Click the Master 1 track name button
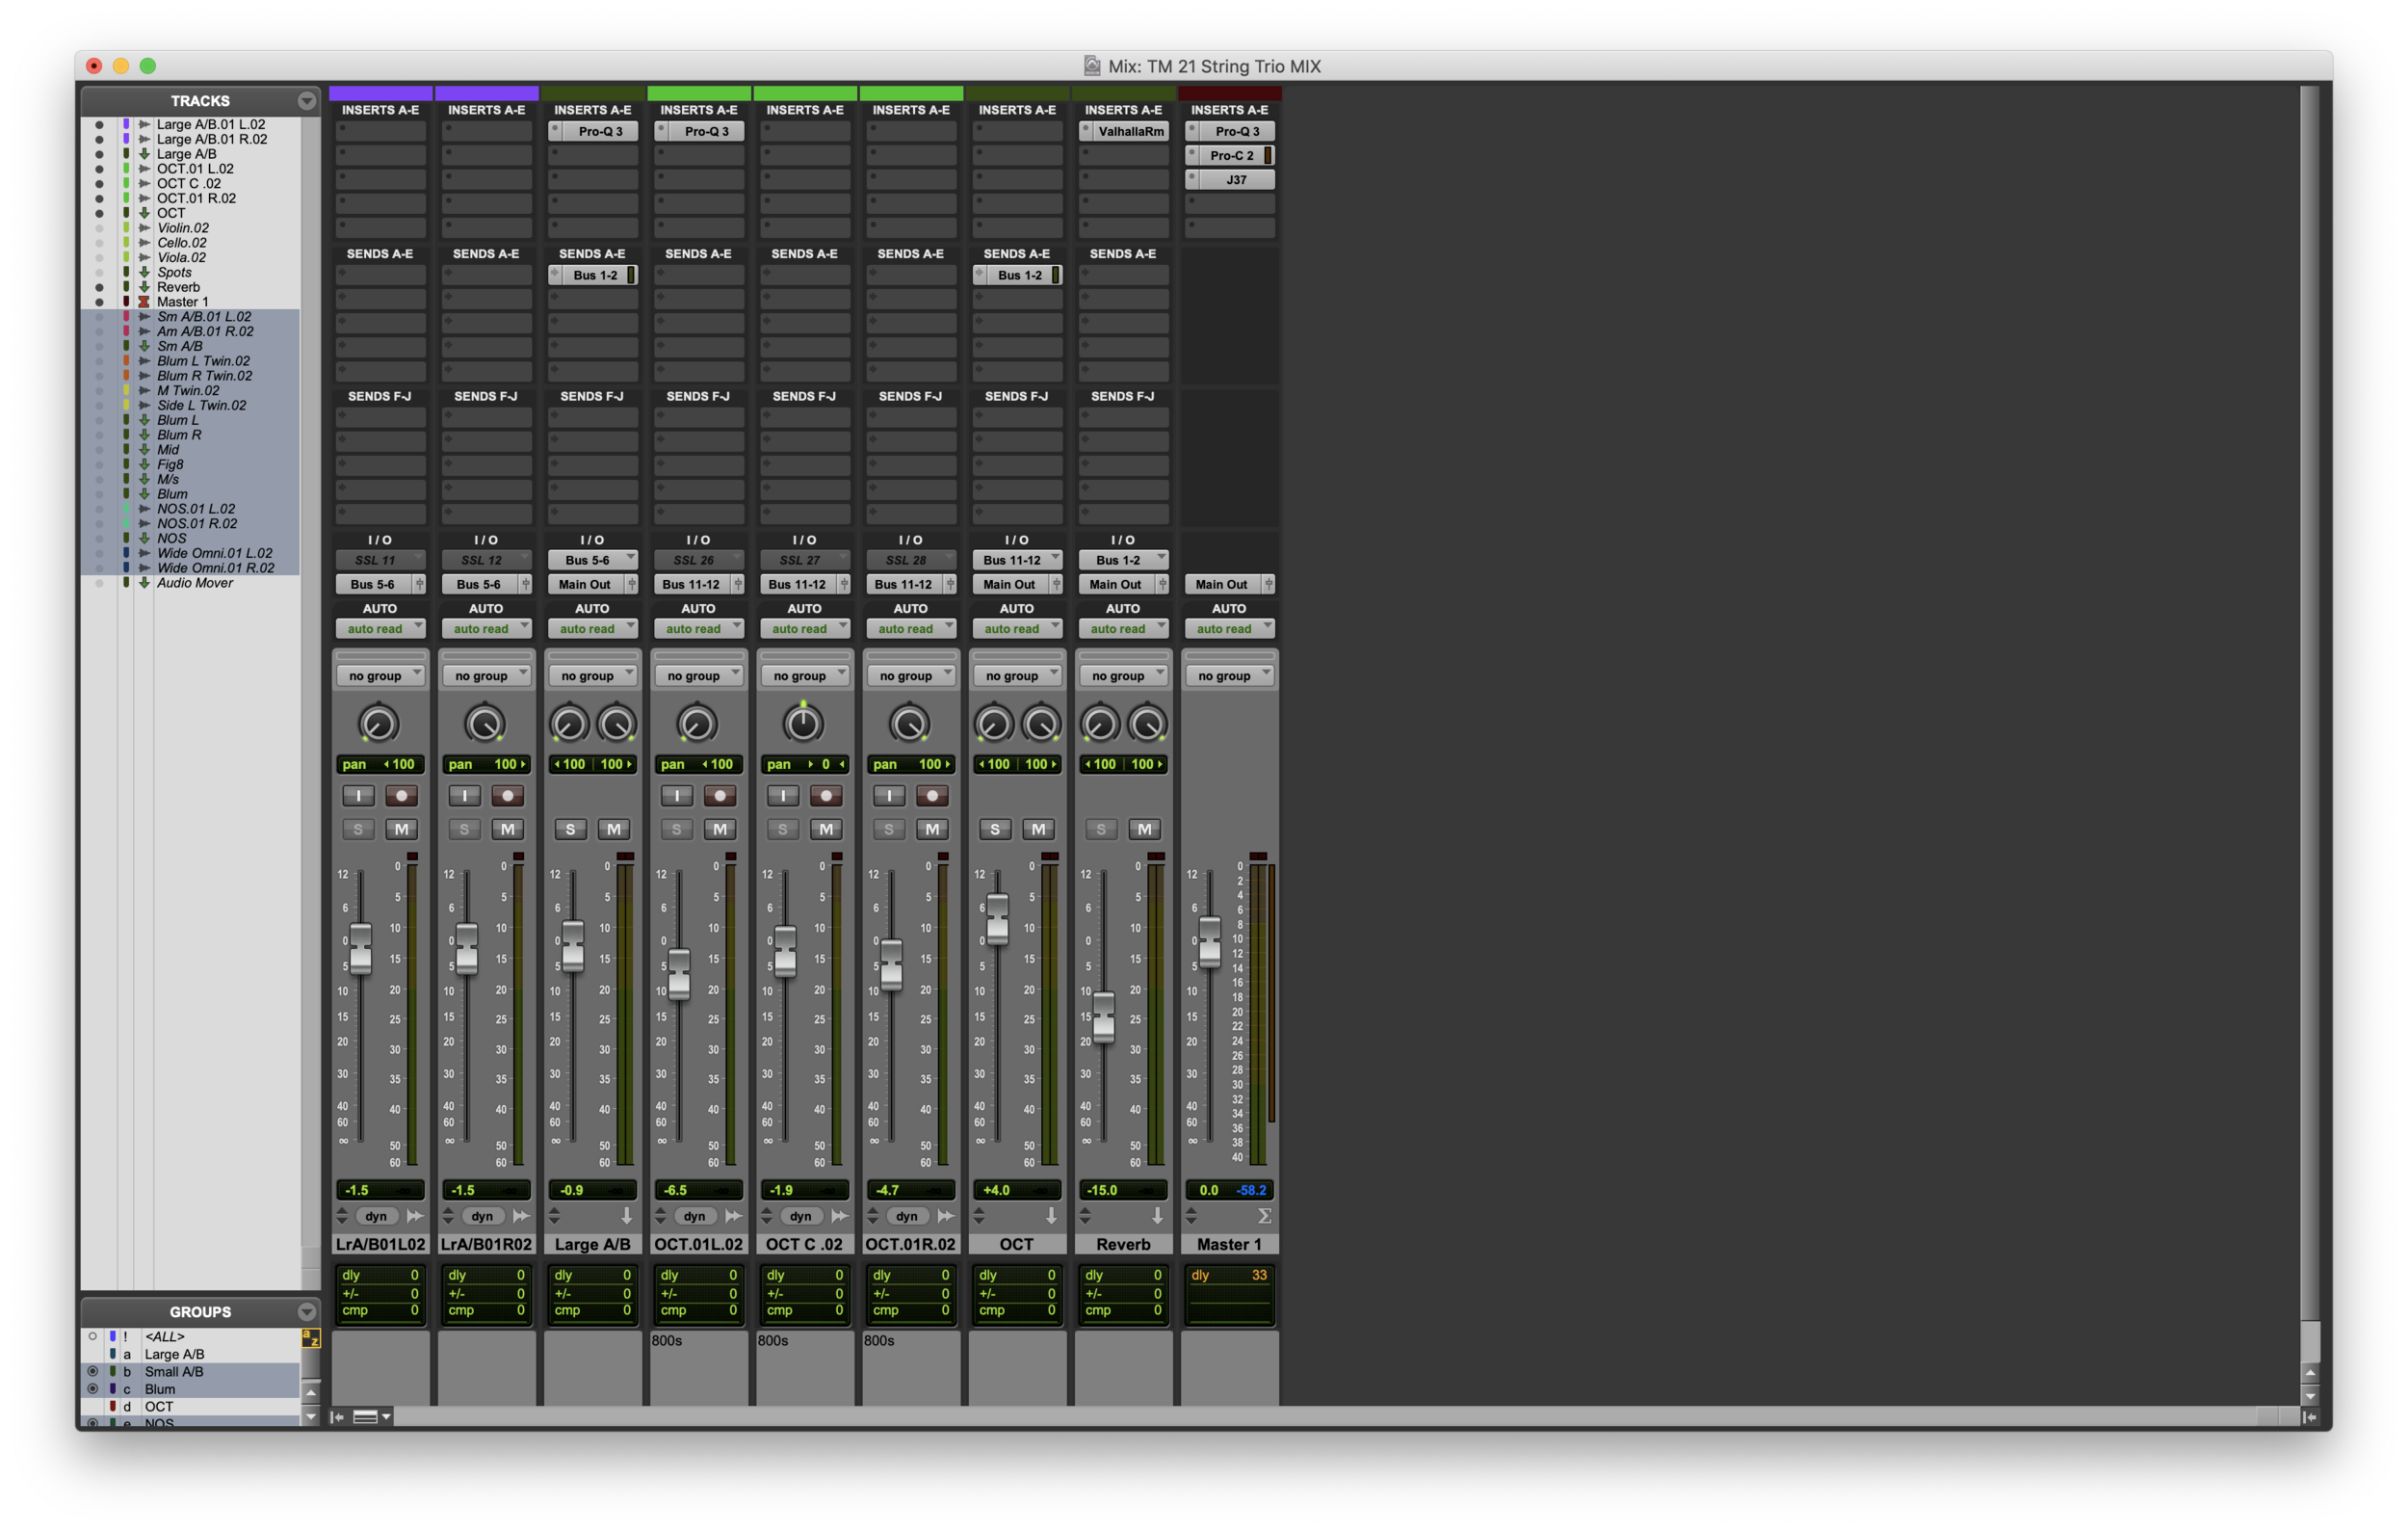Screen dimensions: 2408x1531 click(x=1229, y=1245)
